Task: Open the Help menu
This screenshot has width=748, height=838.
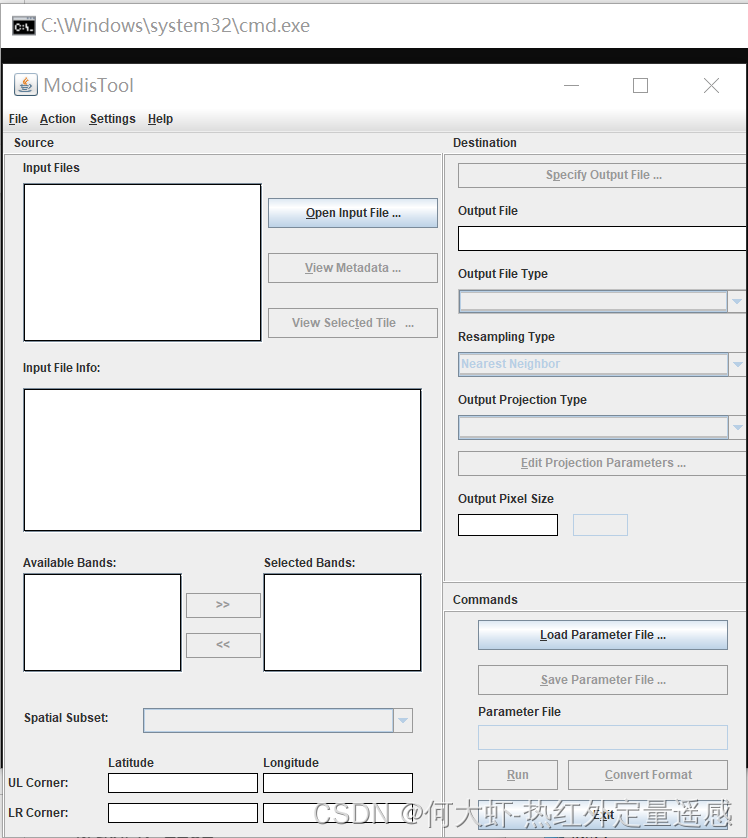Action: pyautogui.click(x=160, y=119)
